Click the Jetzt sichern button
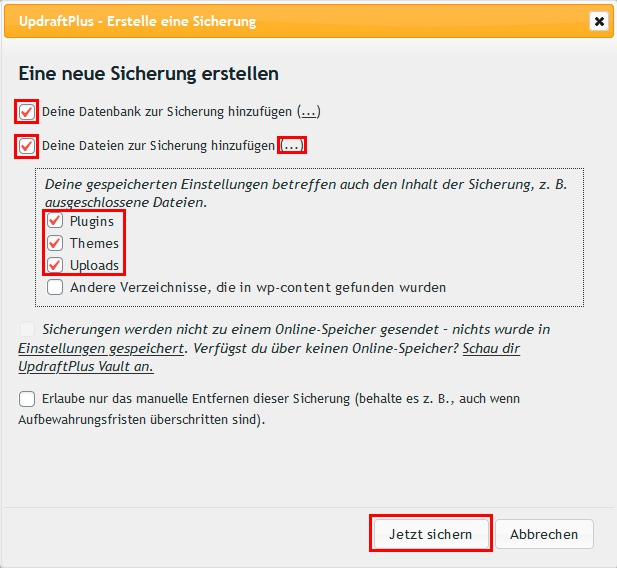Viewport: 617px width, 568px height. (431, 534)
